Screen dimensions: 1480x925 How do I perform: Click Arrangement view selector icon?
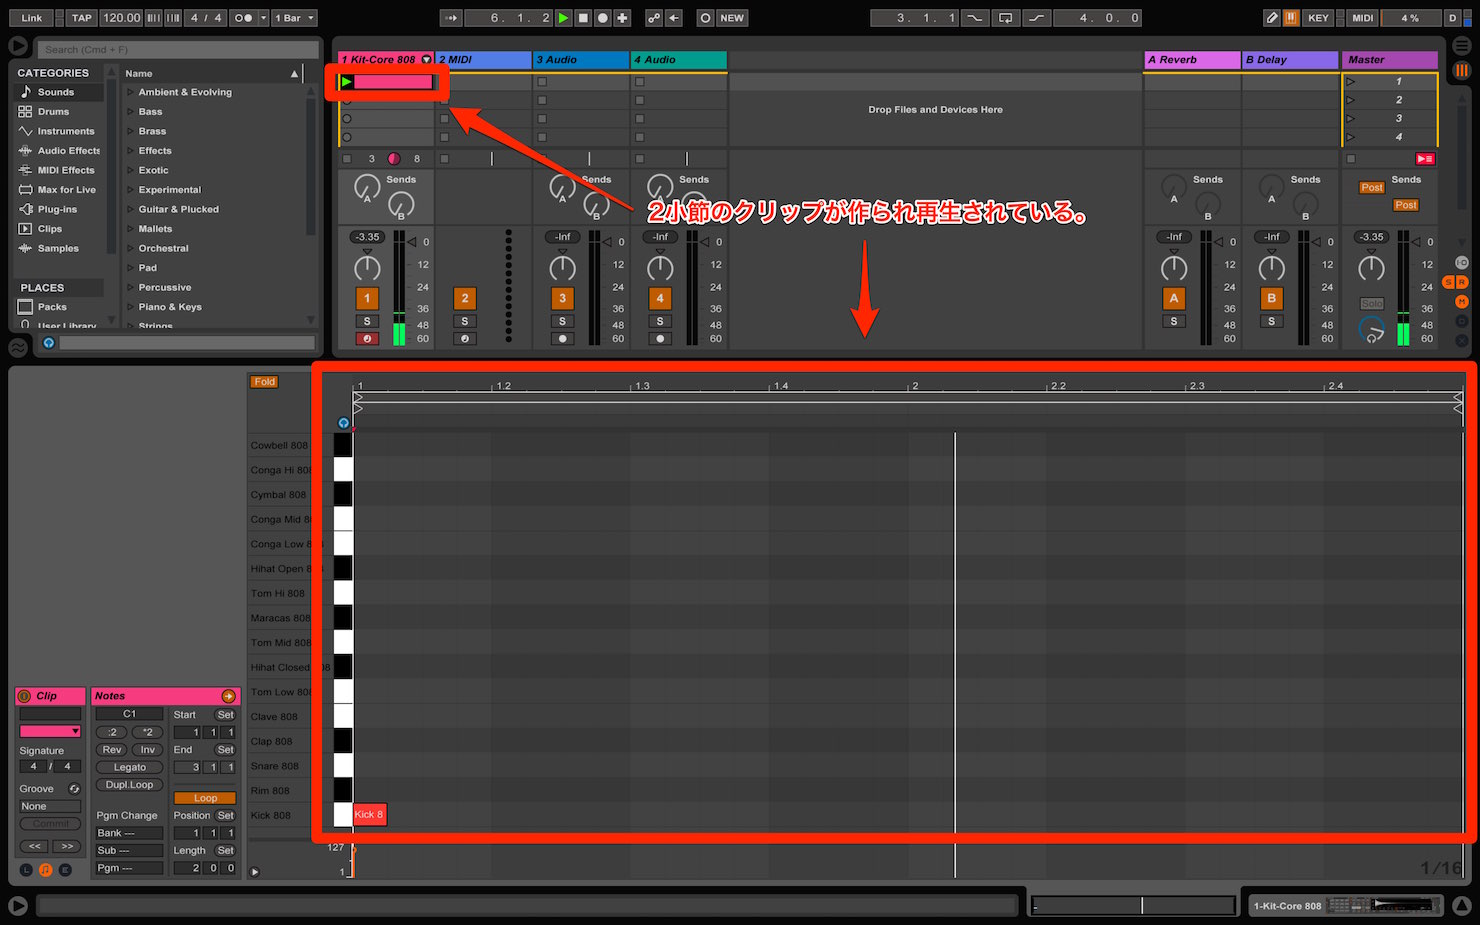pyautogui.click(x=1461, y=48)
